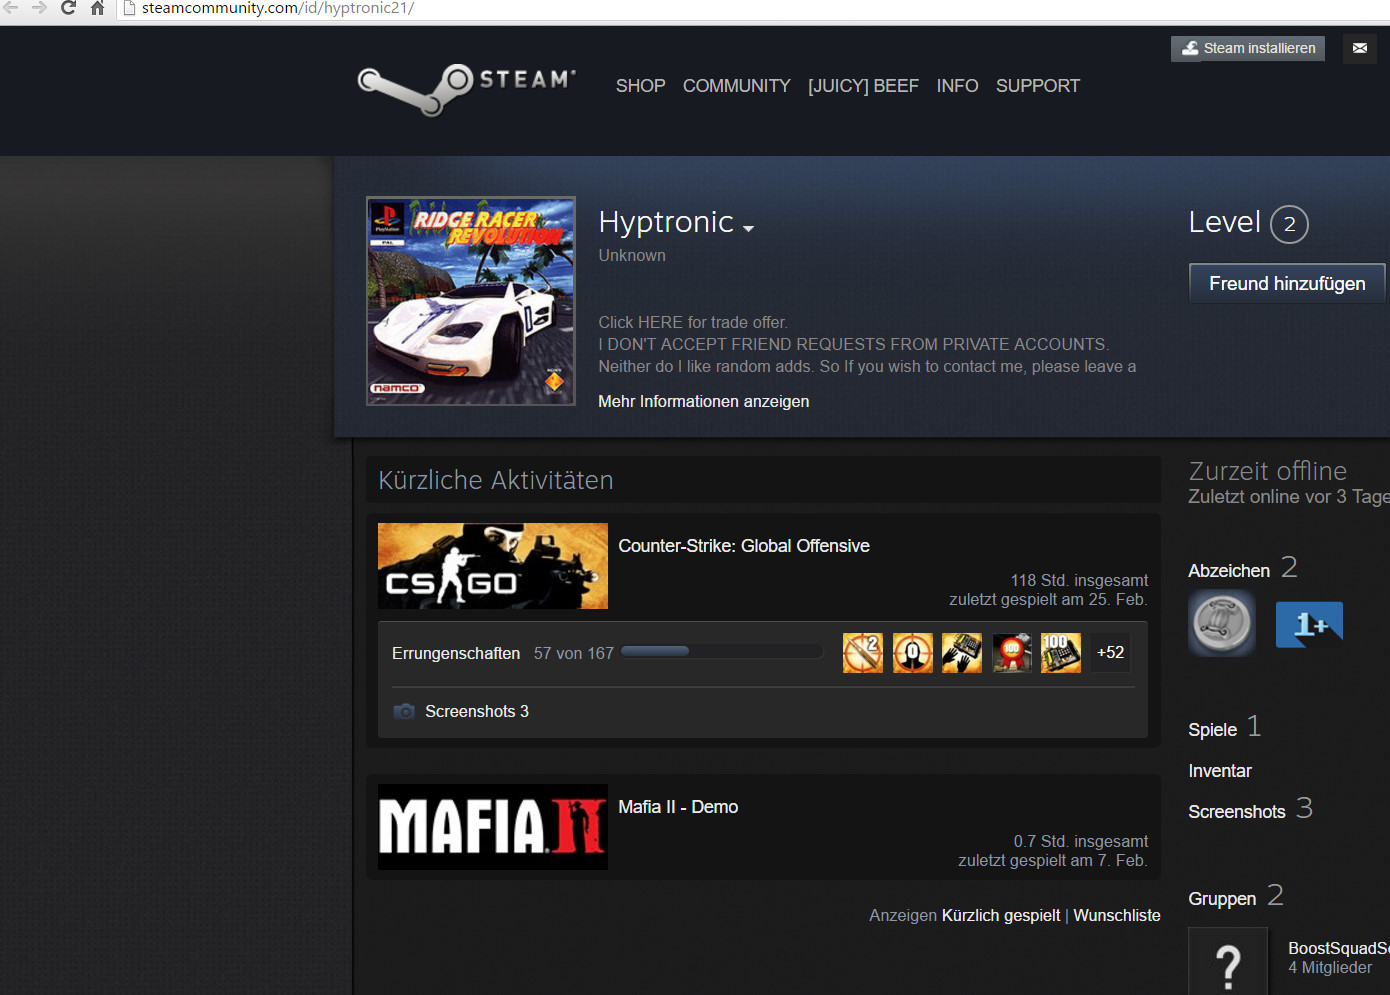Open the Ridge Racer profile avatar
This screenshot has width=1390, height=995.
[x=471, y=301]
